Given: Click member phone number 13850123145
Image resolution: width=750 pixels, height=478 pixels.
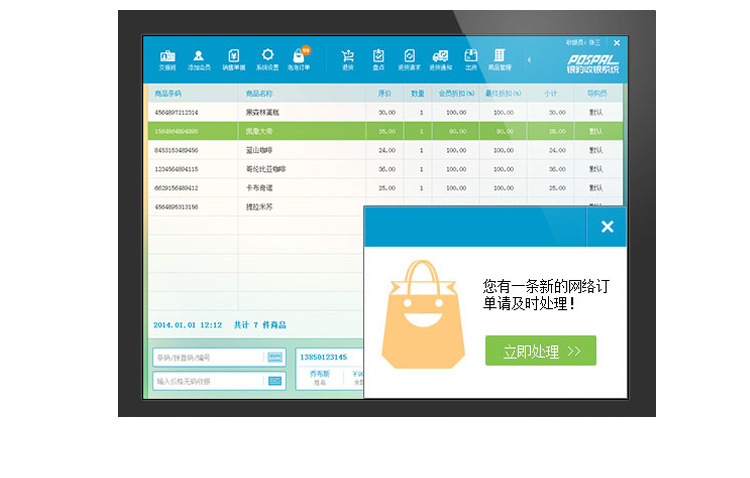Looking at the screenshot, I should (323, 357).
